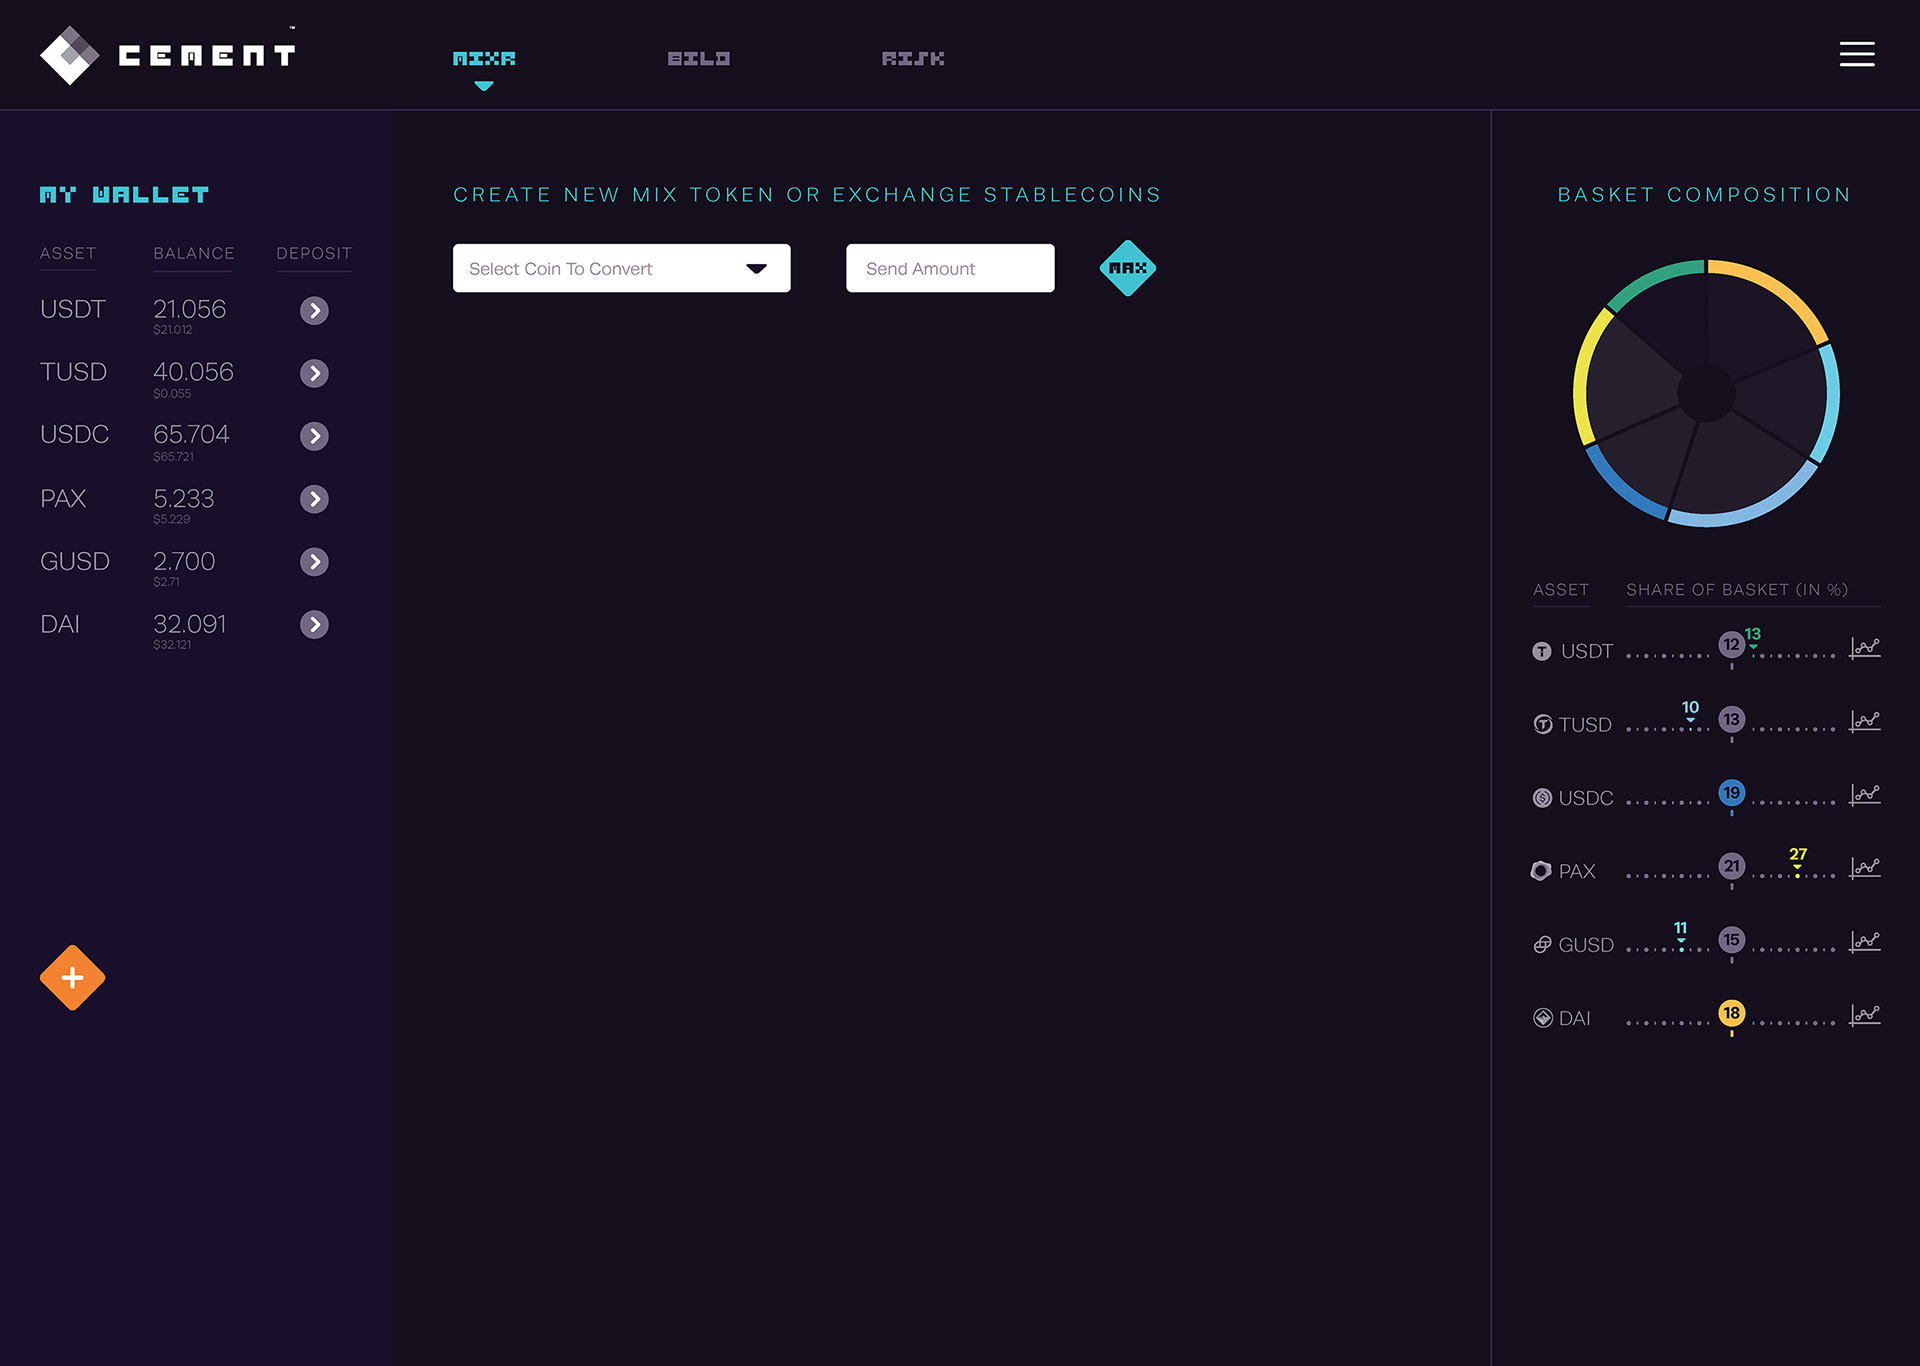Click the GUSD deposit arrow button

click(x=314, y=562)
